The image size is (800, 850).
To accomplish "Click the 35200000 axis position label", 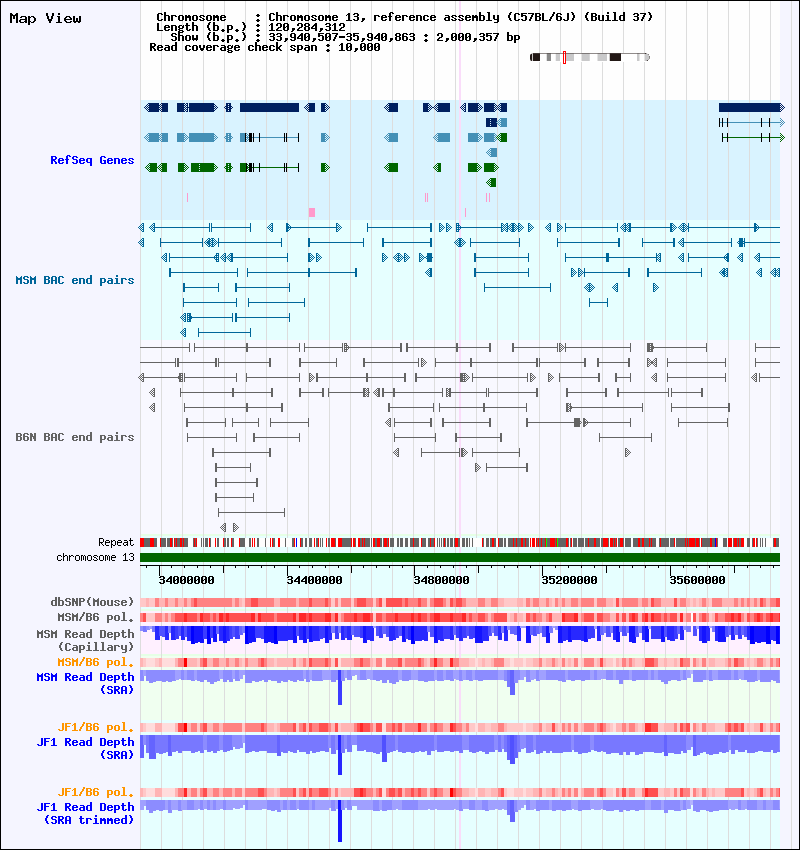I will point(569,580).
